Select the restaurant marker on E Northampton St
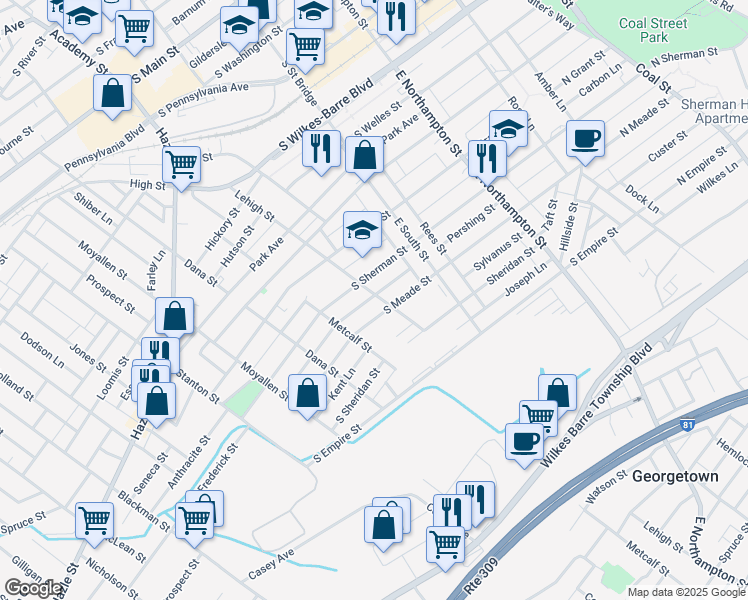Image resolution: width=748 pixels, height=600 pixels. (487, 159)
